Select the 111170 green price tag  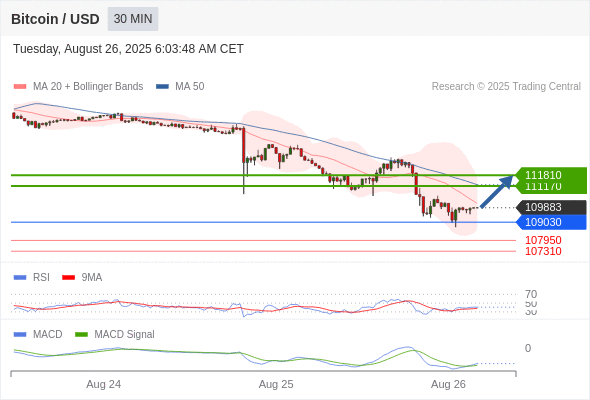550,187
